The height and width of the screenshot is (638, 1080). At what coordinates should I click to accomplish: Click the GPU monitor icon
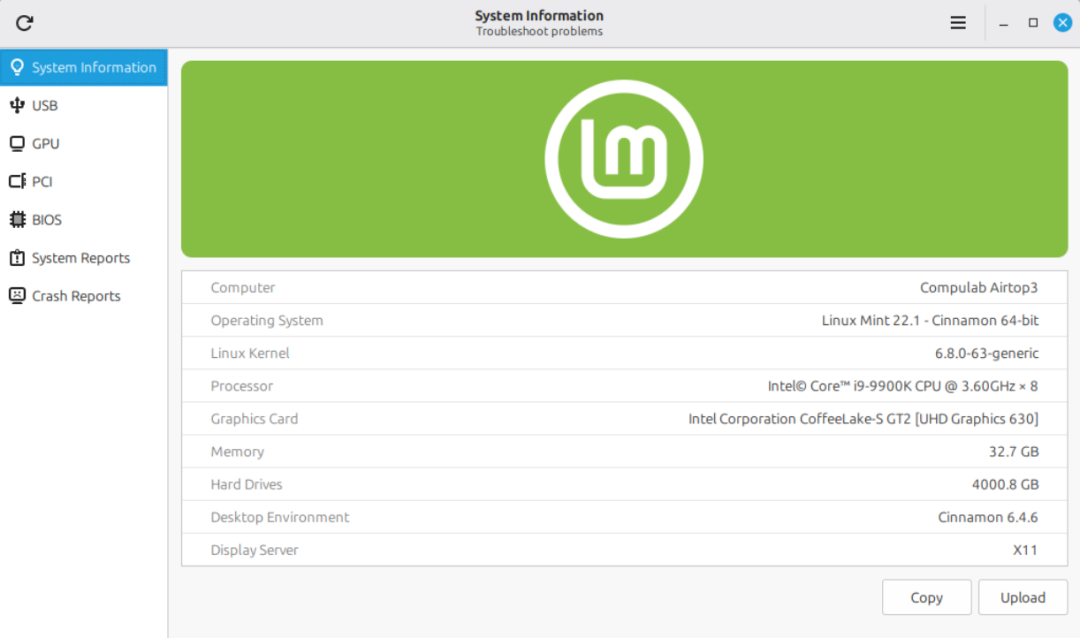click(x=17, y=143)
